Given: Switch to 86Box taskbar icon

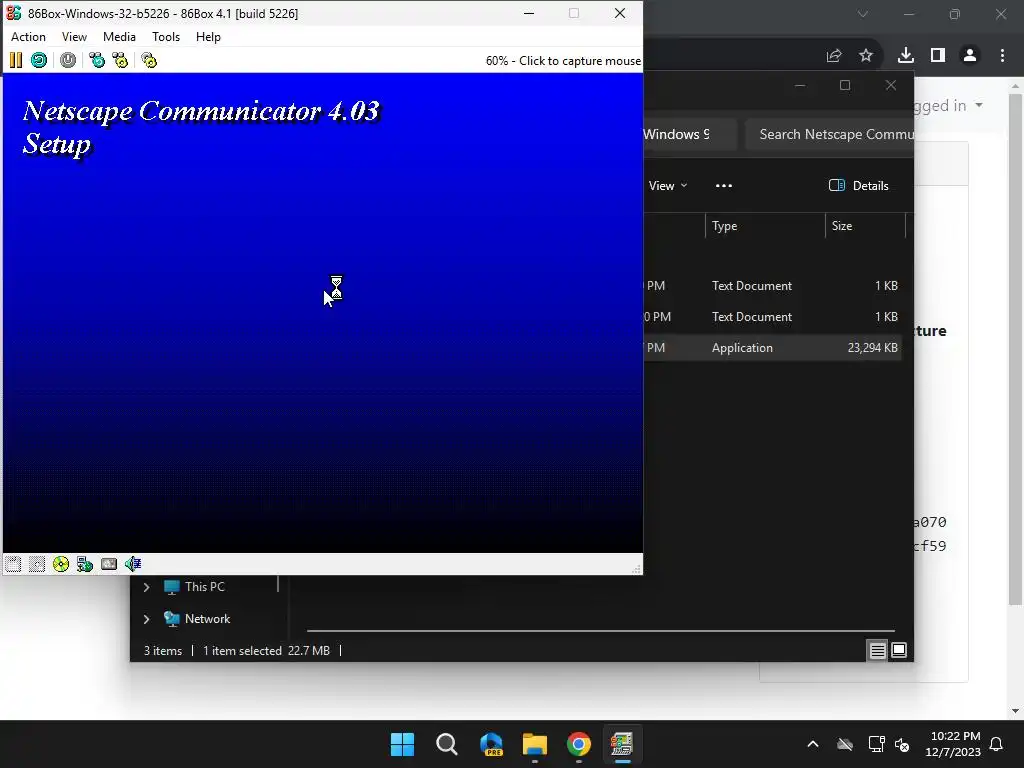Looking at the screenshot, I should (x=622, y=744).
